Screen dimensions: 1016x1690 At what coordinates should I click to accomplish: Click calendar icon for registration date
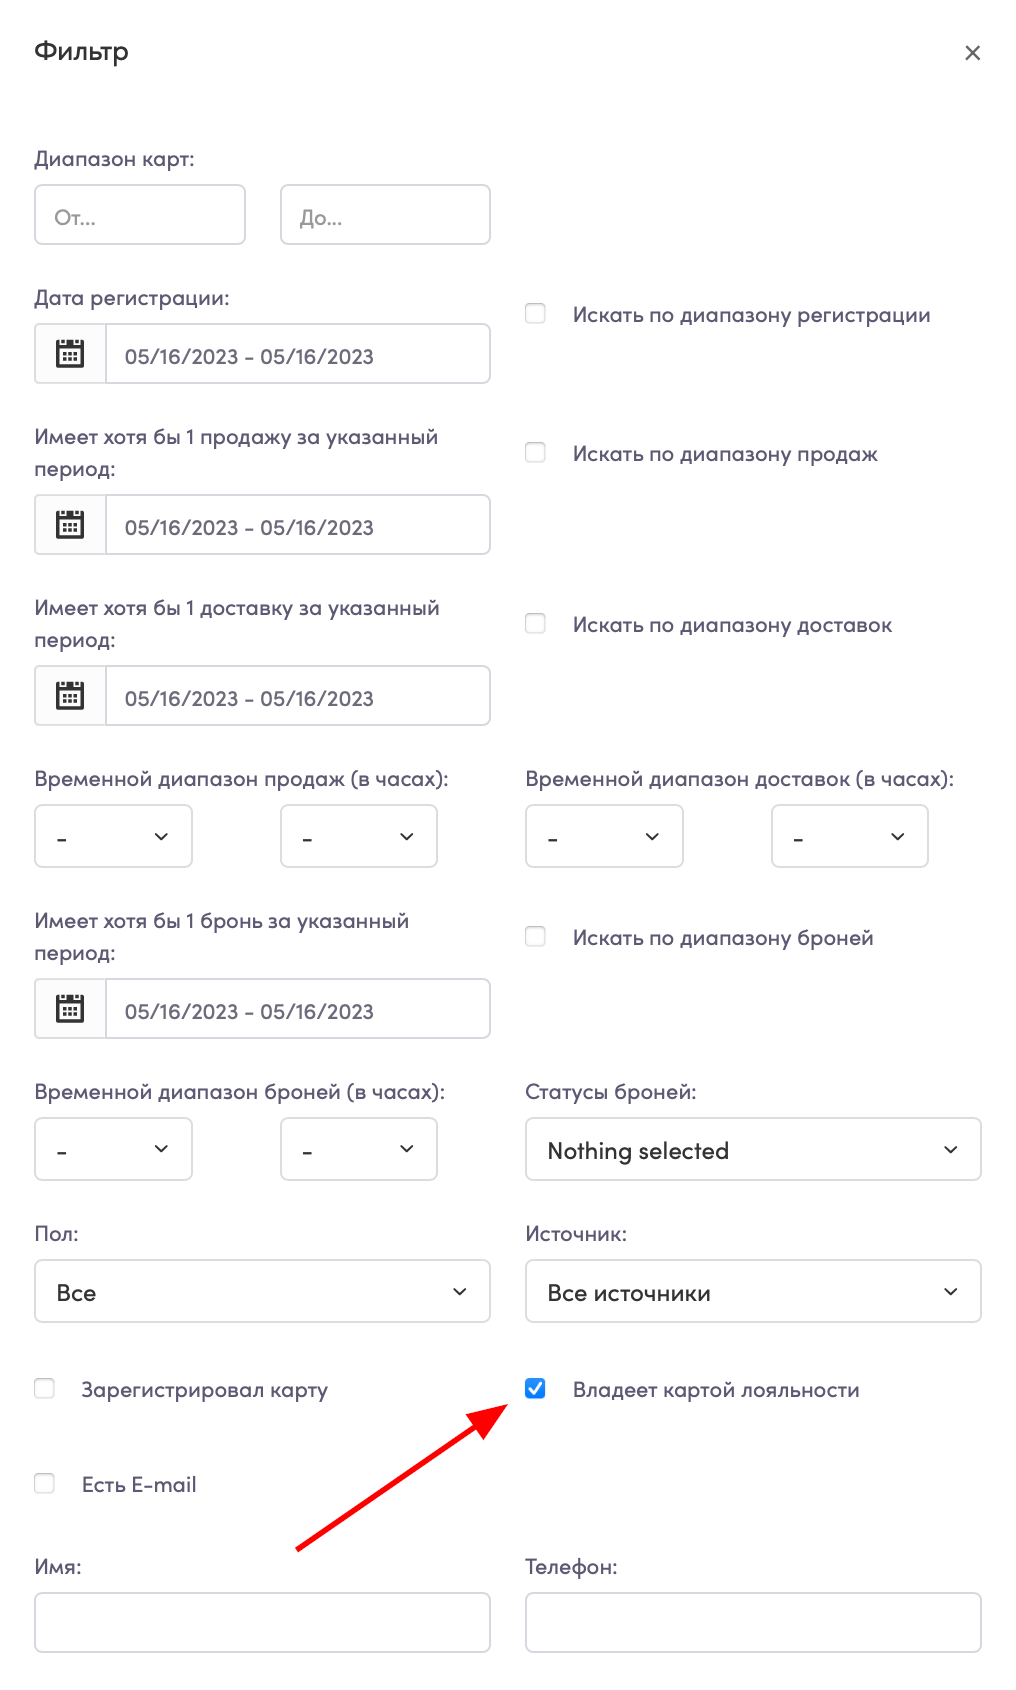[70, 354]
